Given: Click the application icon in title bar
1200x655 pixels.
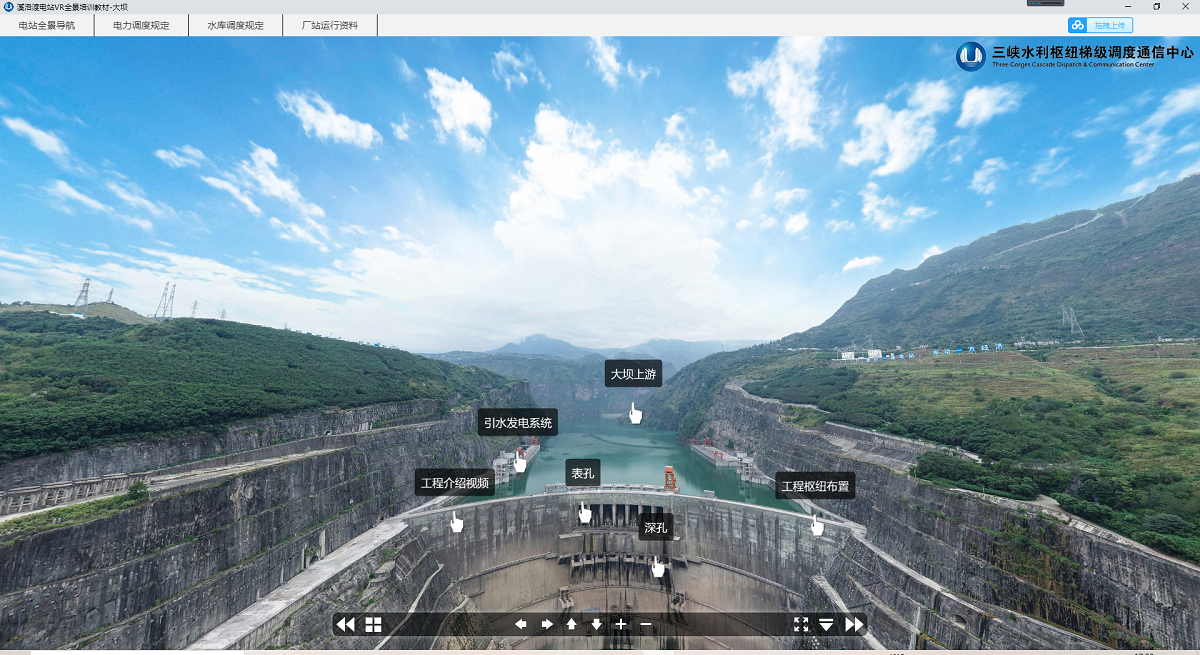Looking at the screenshot, I should (x=8, y=6).
